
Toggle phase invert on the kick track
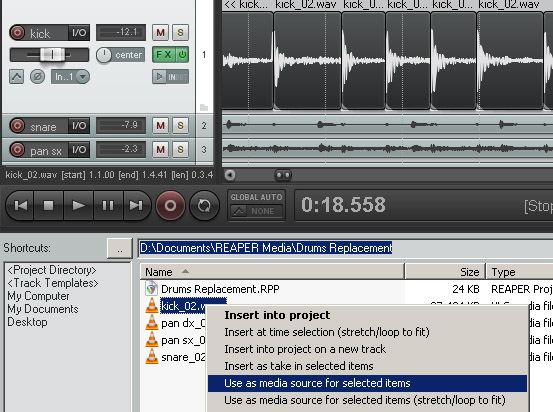(37, 77)
